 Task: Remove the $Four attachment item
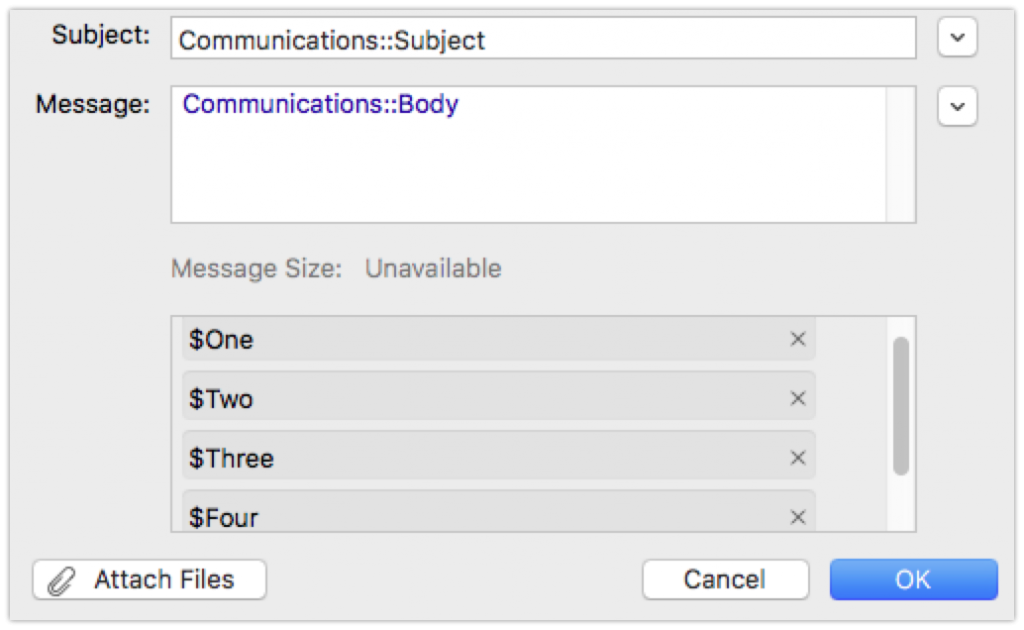coord(798,517)
